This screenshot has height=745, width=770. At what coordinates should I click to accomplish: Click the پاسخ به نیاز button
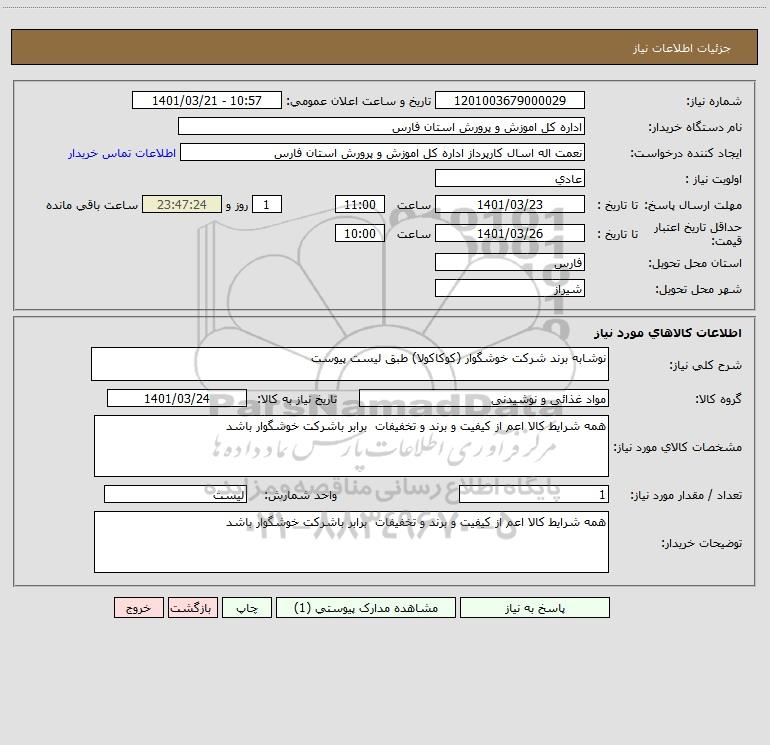pos(535,607)
